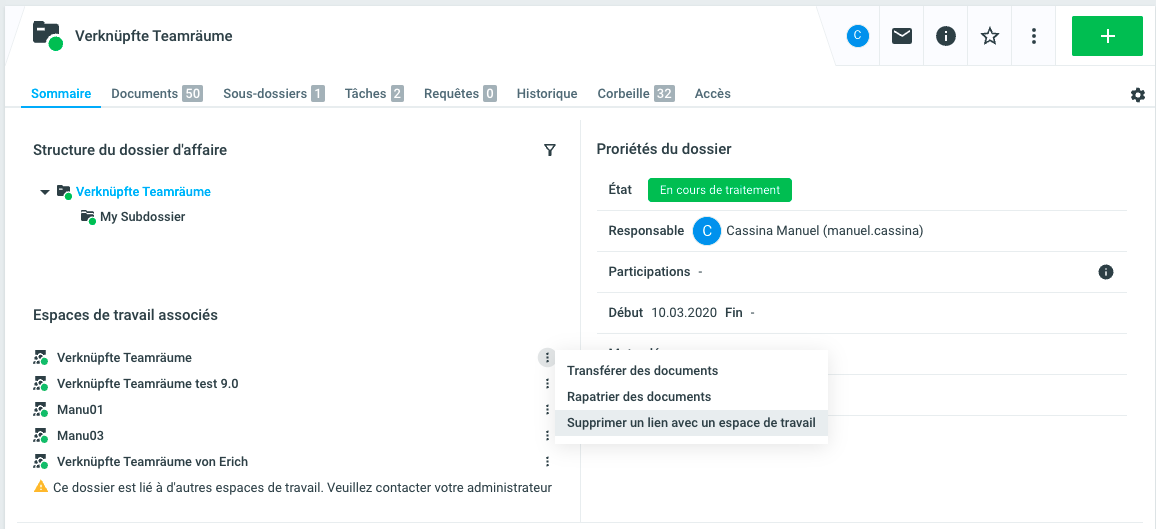
Task: Click the blue user avatar in header
Action: pyautogui.click(x=857, y=36)
